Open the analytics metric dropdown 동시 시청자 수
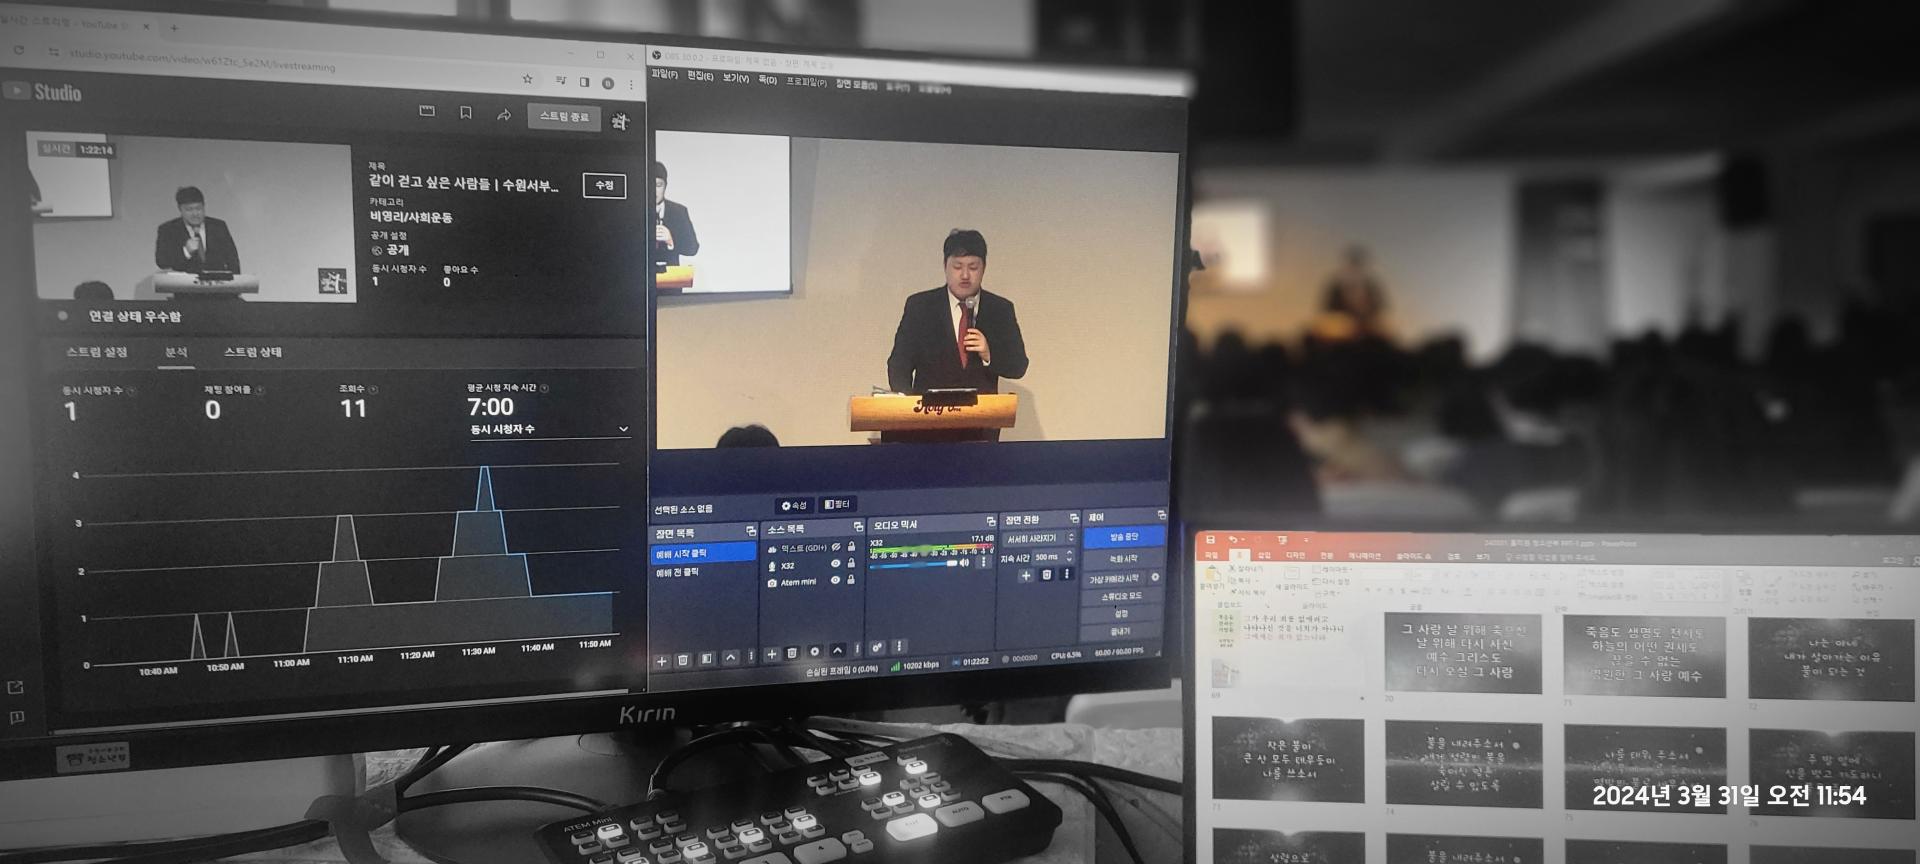This screenshot has width=1920, height=864. pos(549,429)
